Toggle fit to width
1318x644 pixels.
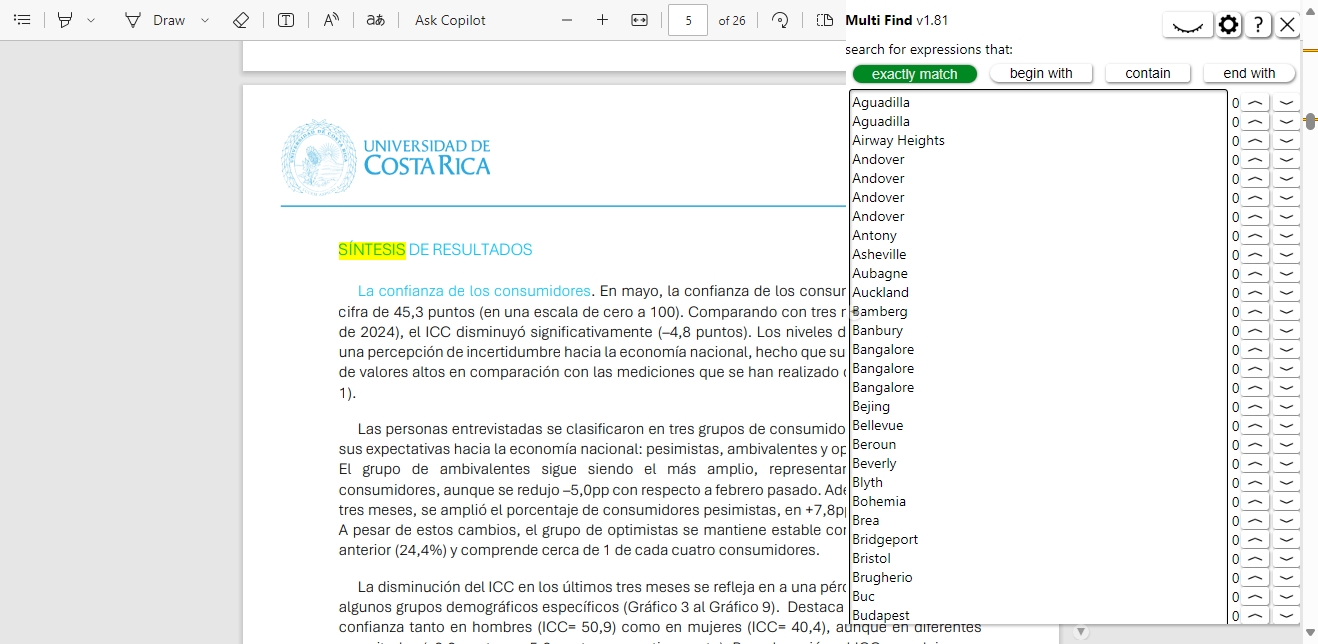(x=640, y=20)
